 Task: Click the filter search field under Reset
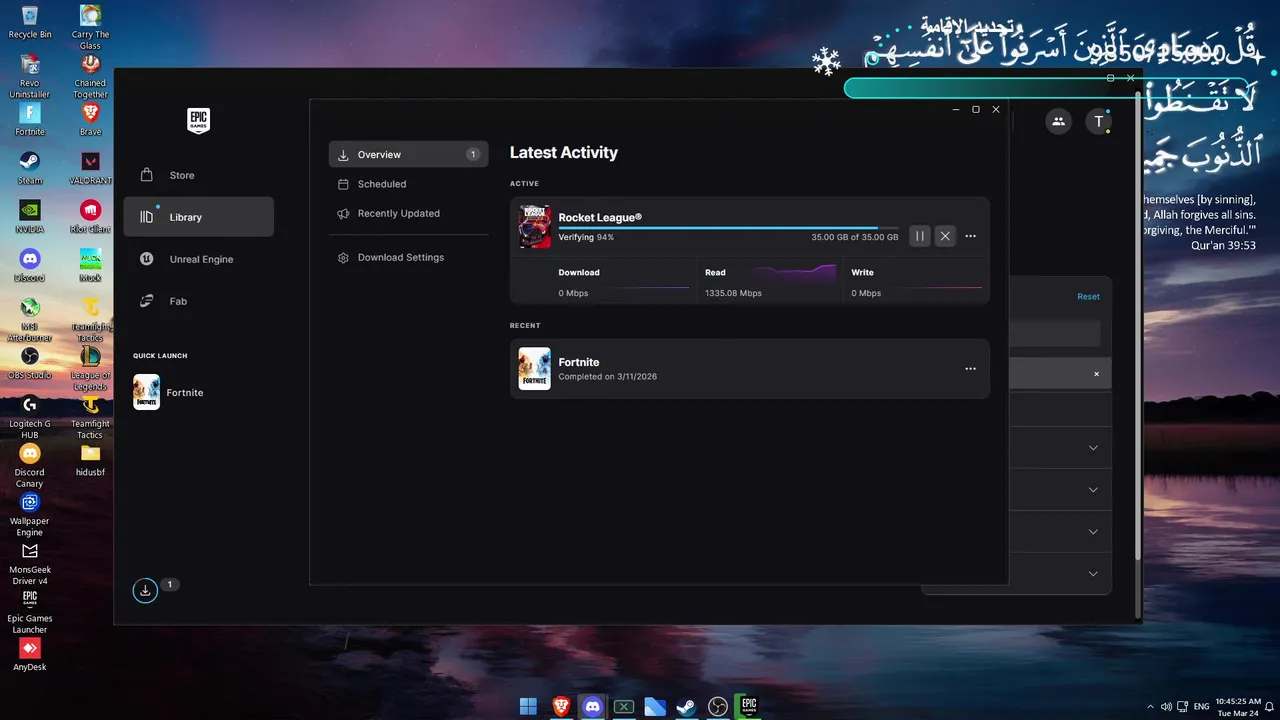pyautogui.click(x=1054, y=333)
